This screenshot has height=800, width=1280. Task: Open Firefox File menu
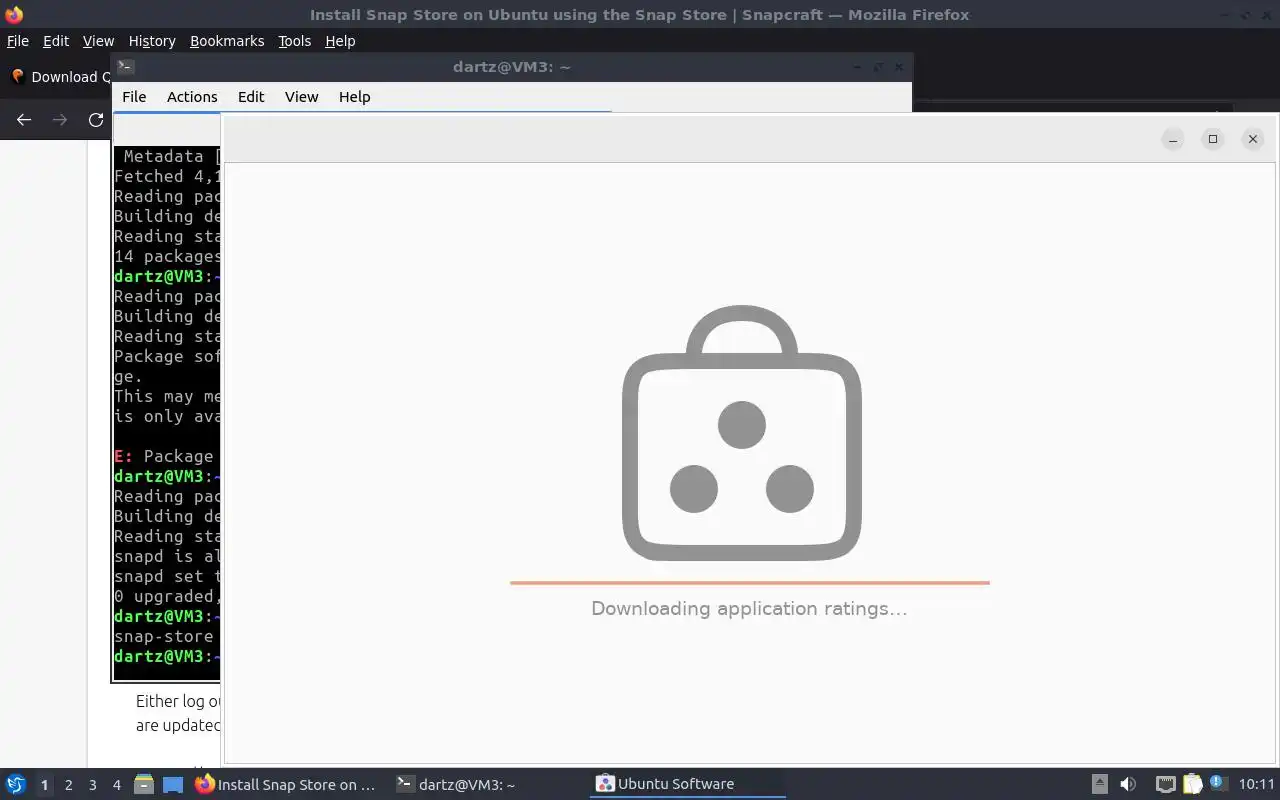point(18,41)
